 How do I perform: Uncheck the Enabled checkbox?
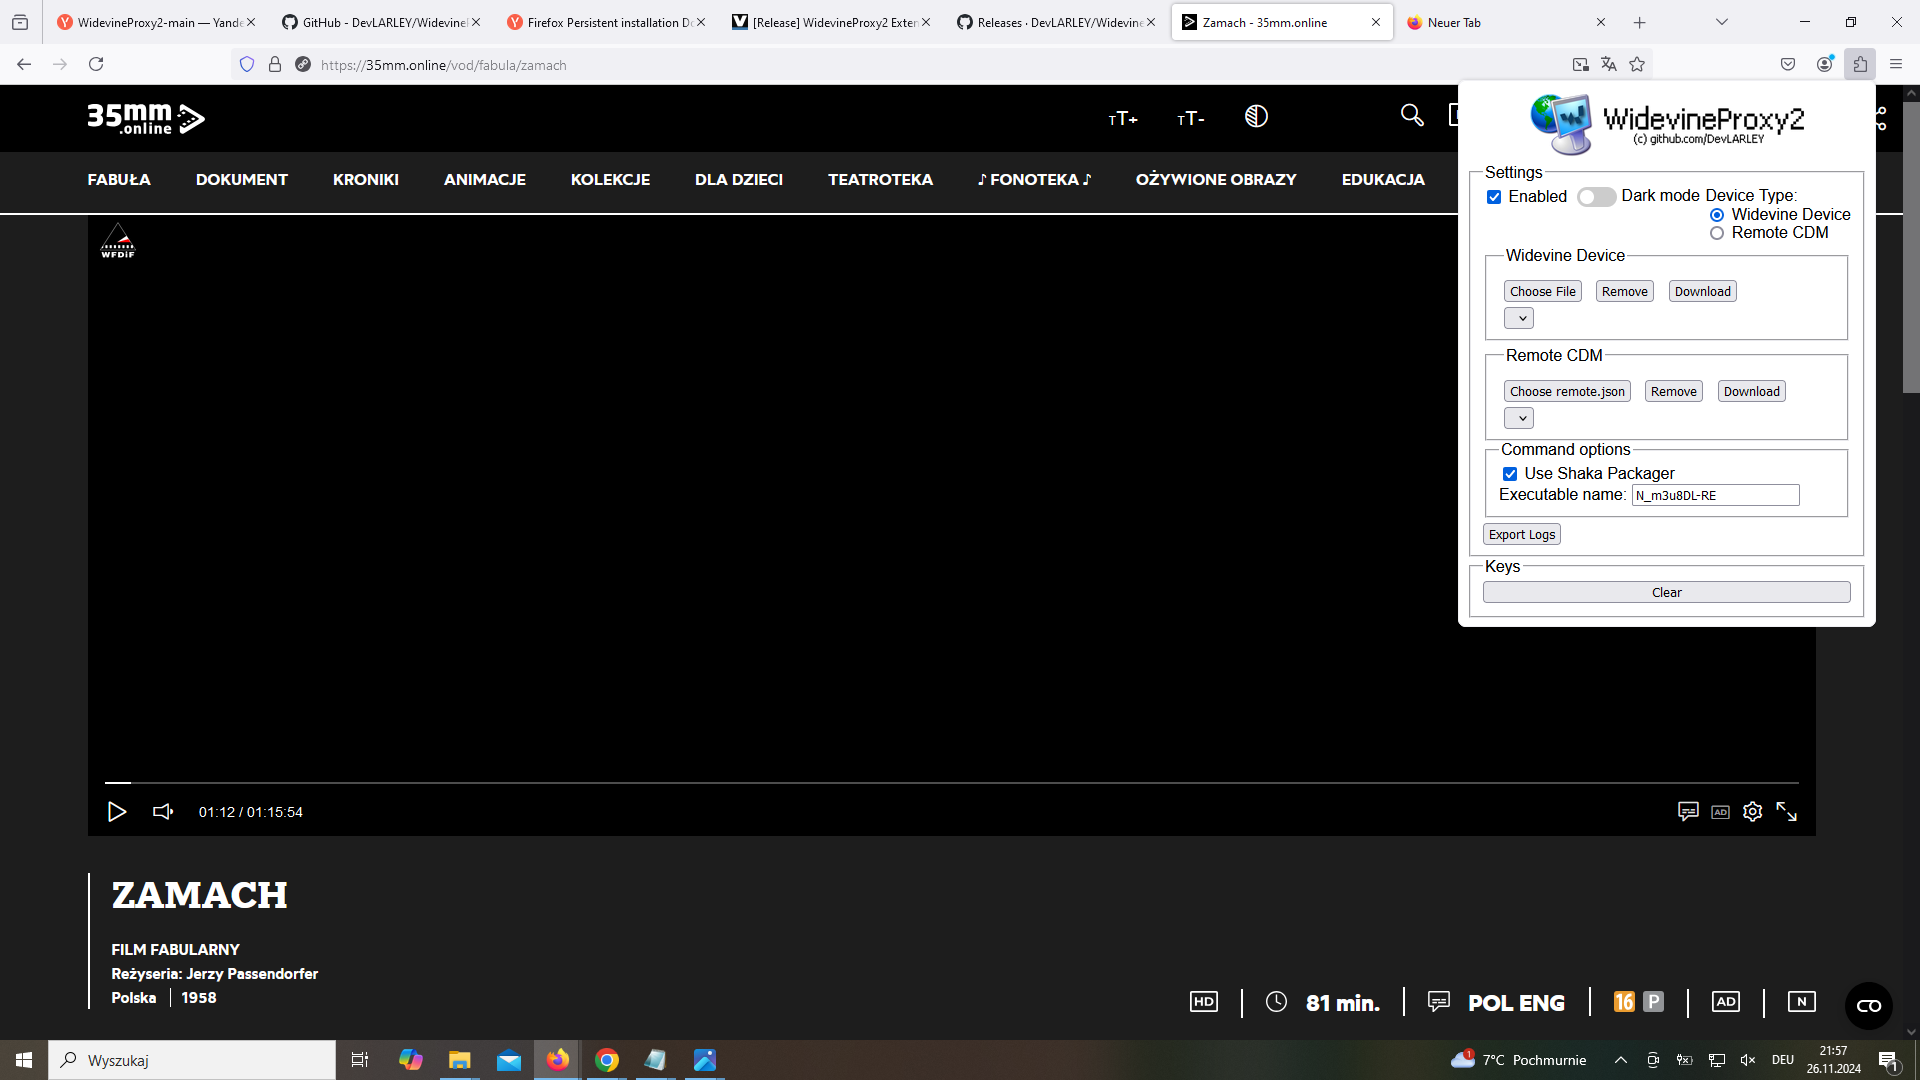1494,197
